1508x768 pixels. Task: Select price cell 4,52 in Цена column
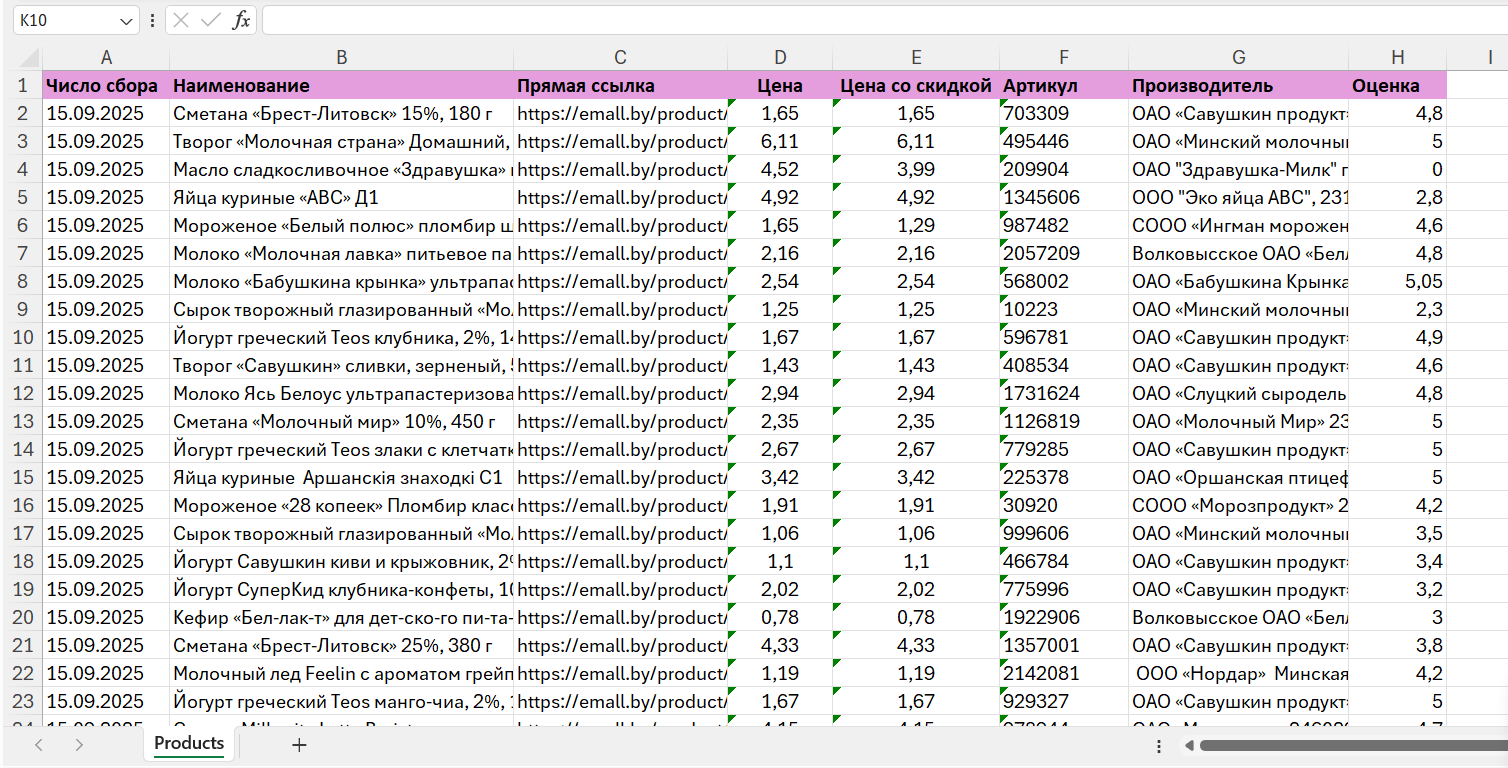point(780,169)
